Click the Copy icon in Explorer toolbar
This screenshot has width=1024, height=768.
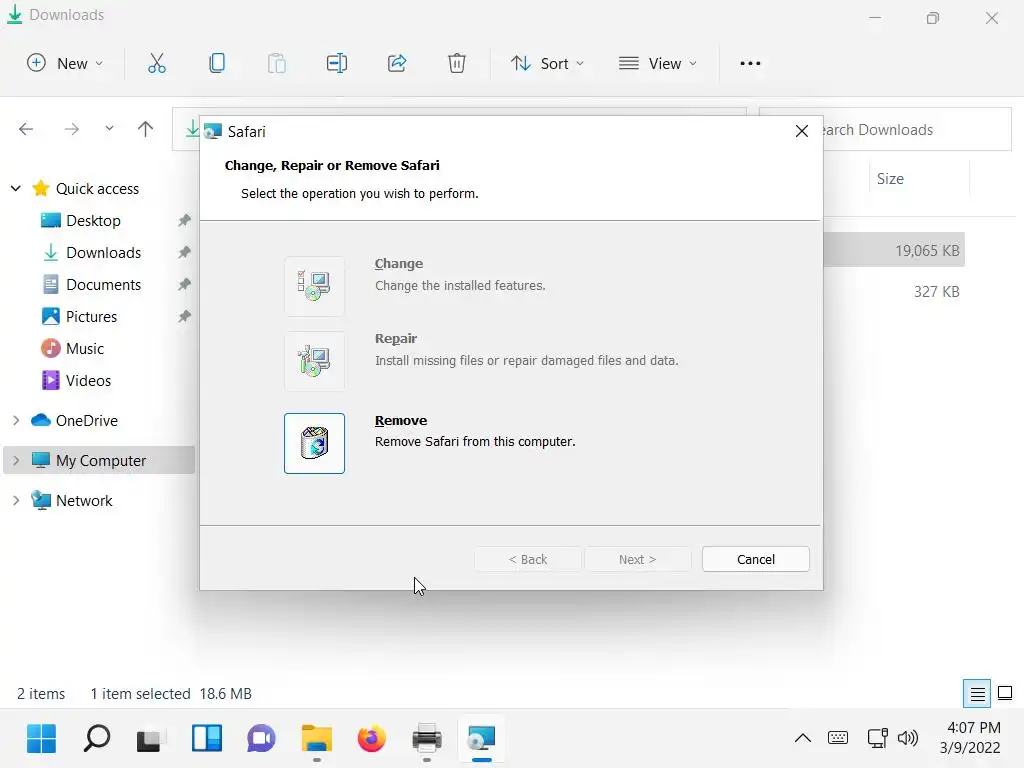click(217, 63)
